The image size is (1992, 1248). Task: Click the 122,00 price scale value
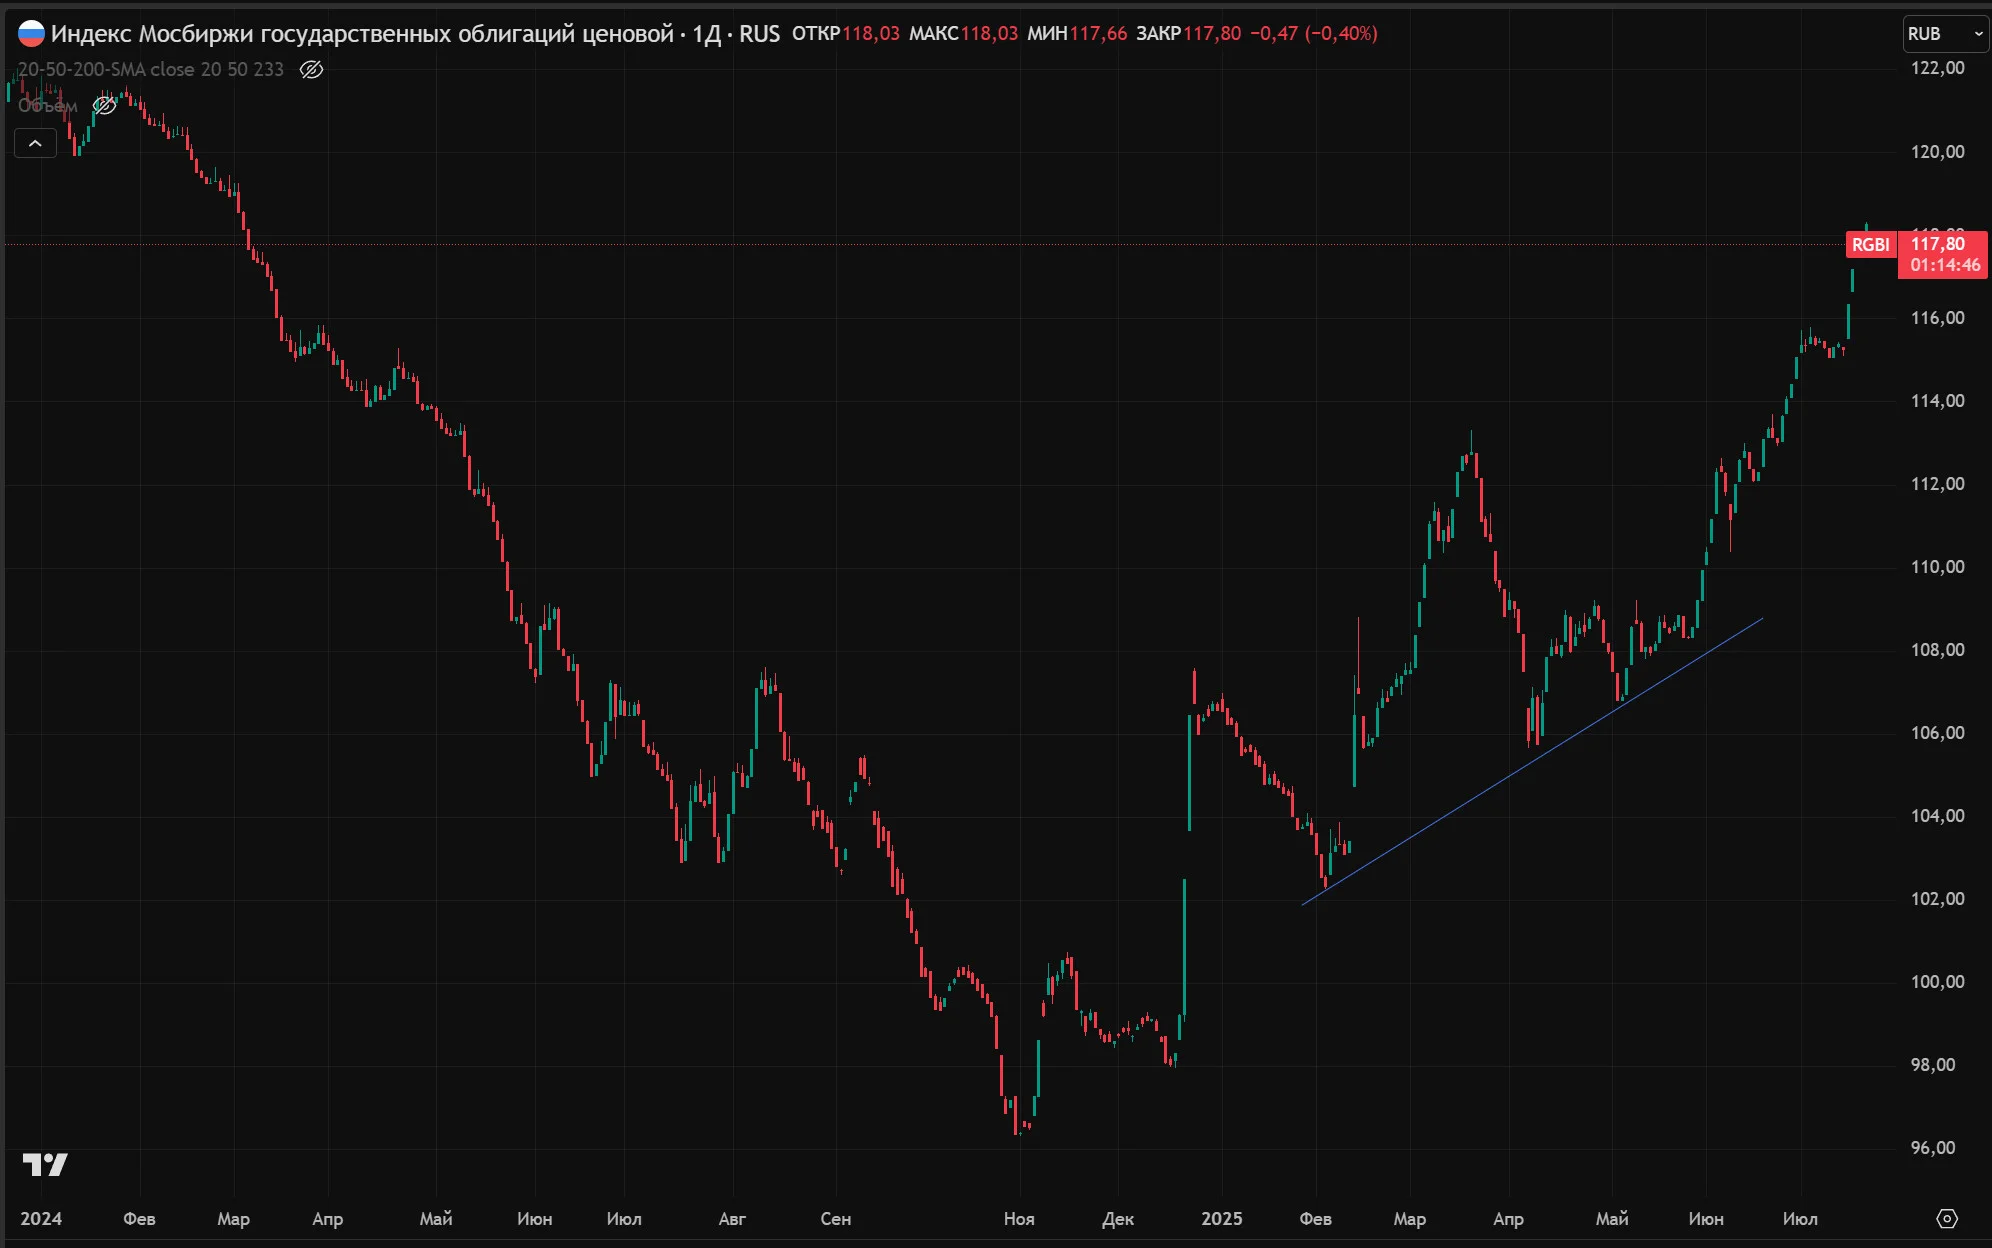tap(1937, 68)
